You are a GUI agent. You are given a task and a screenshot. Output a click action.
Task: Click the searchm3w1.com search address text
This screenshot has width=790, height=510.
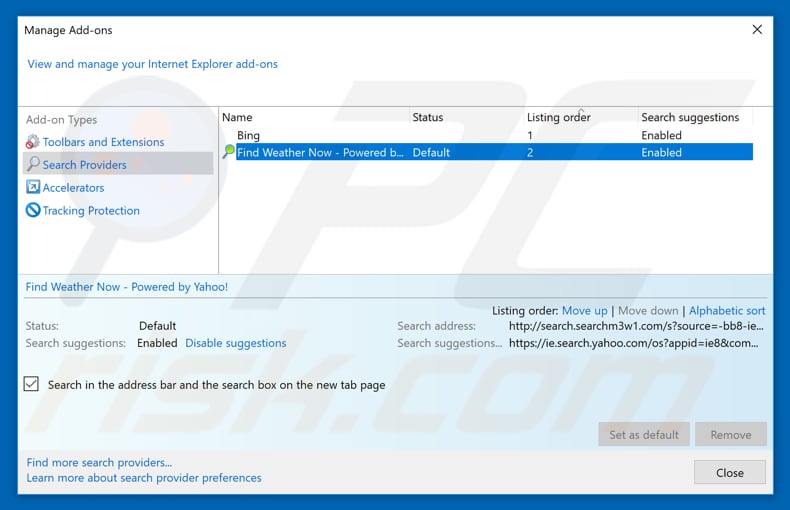[x=636, y=326]
